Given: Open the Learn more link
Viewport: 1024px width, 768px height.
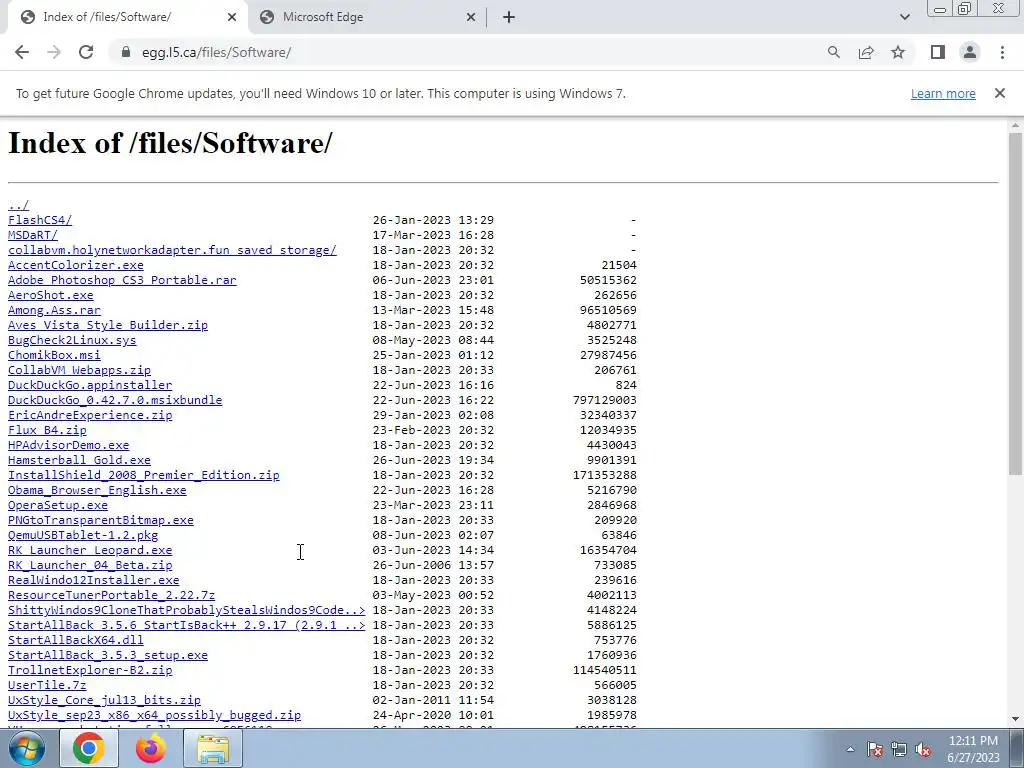Looking at the screenshot, I should point(943,93).
